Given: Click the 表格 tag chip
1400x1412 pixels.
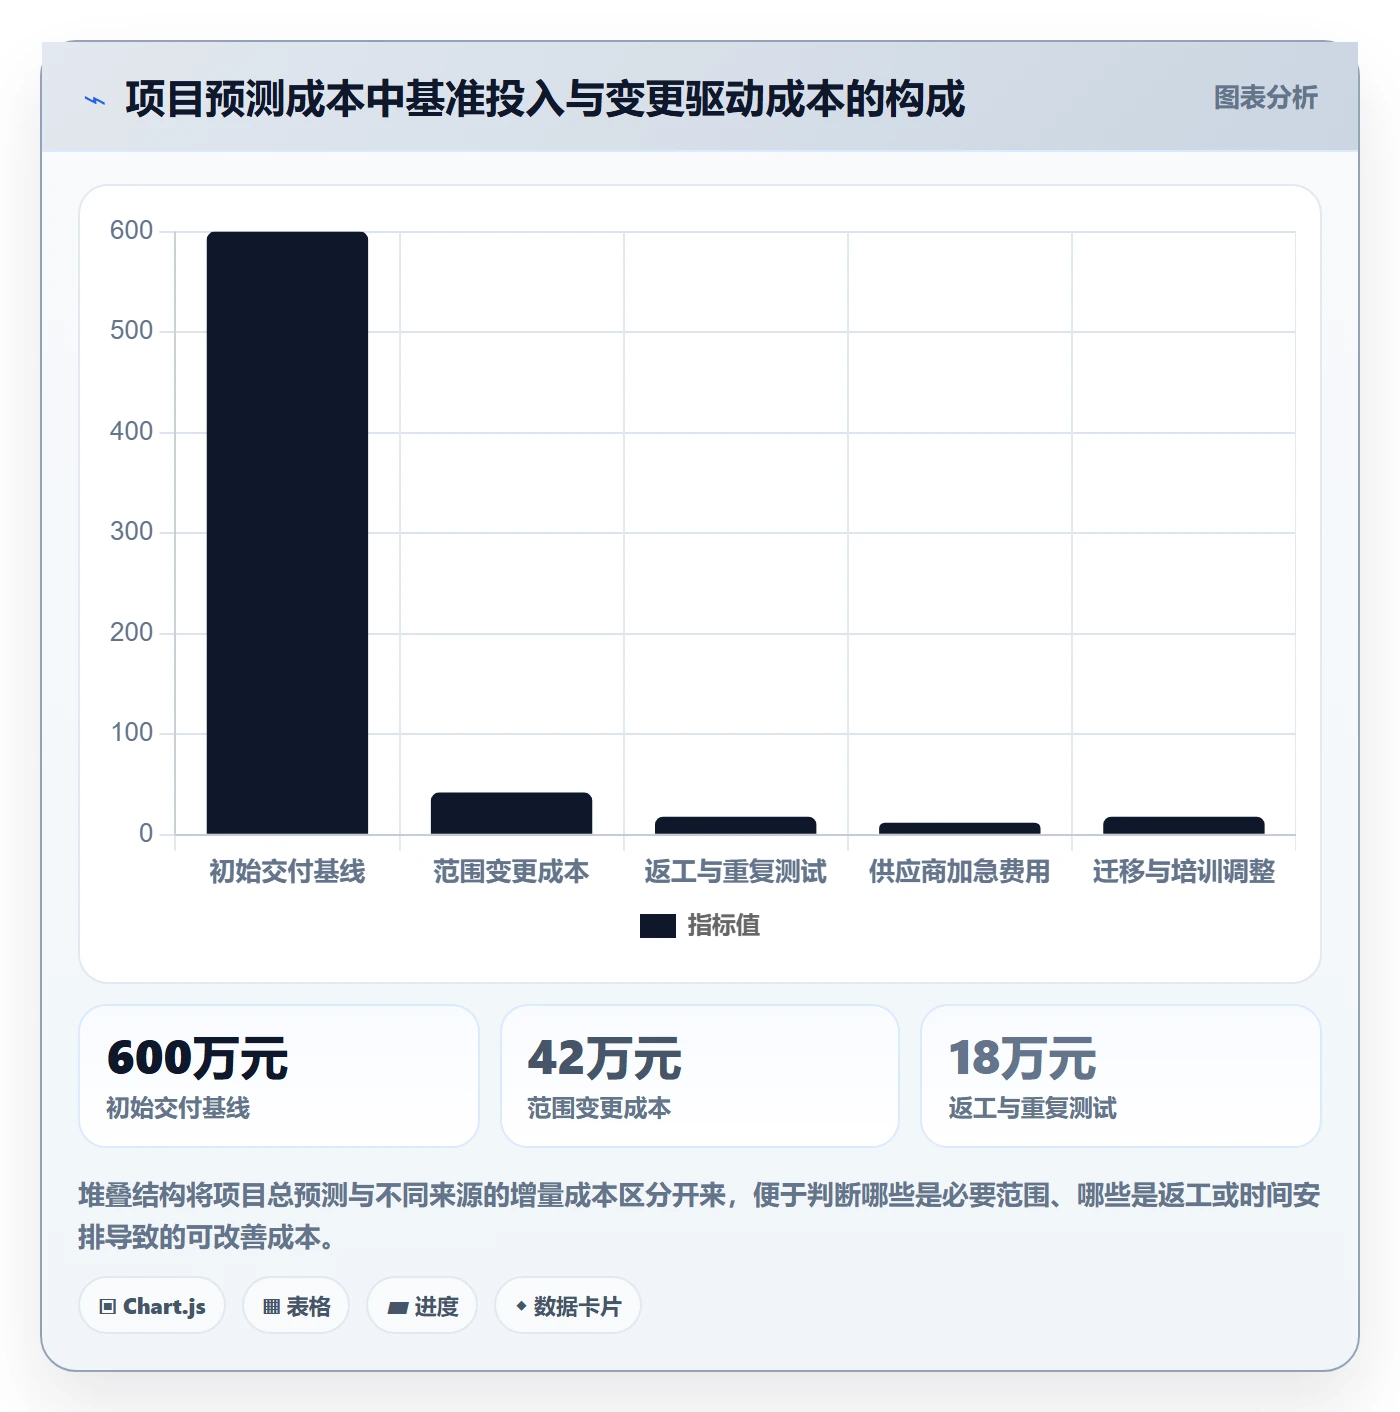Looking at the screenshot, I should point(296,1306).
